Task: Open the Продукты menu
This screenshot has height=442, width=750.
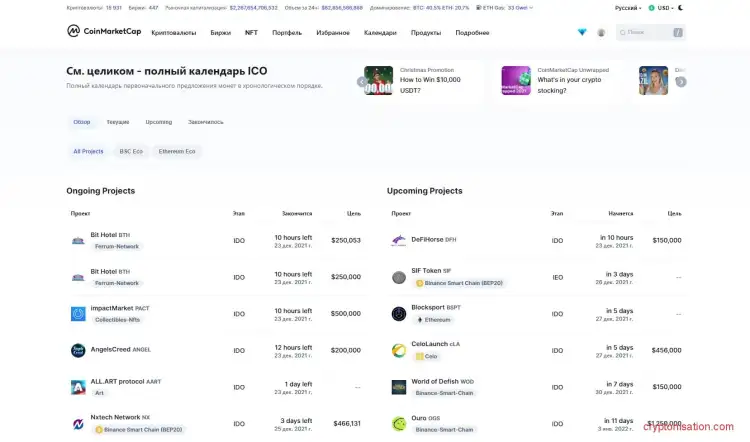Action: (426, 33)
